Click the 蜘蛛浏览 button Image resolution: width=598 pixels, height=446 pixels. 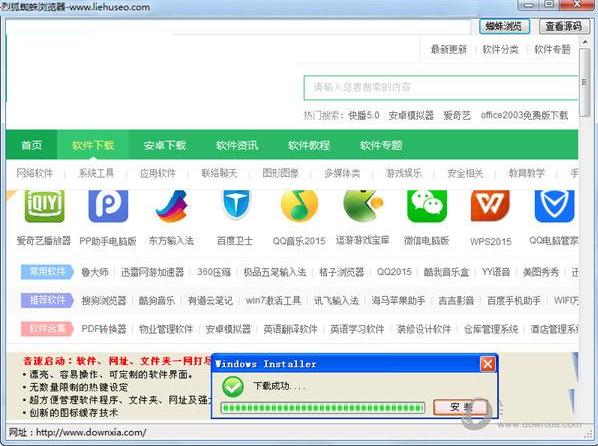click(504, 26)
